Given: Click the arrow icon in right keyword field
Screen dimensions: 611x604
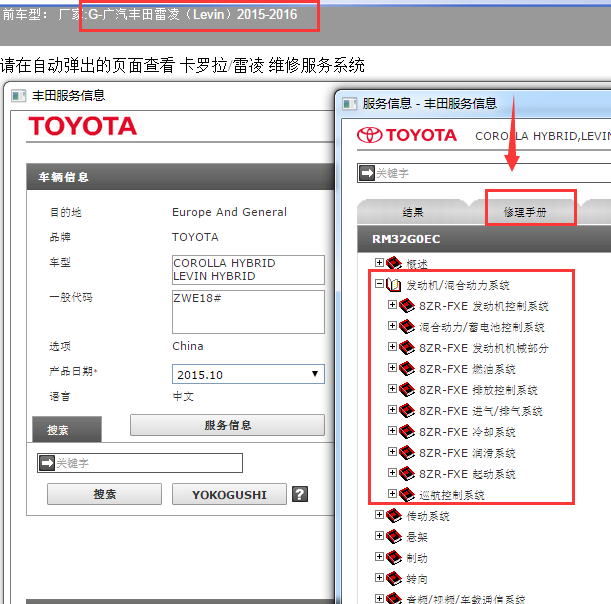Looking at the screenshot, I should [x=366, y=173].
